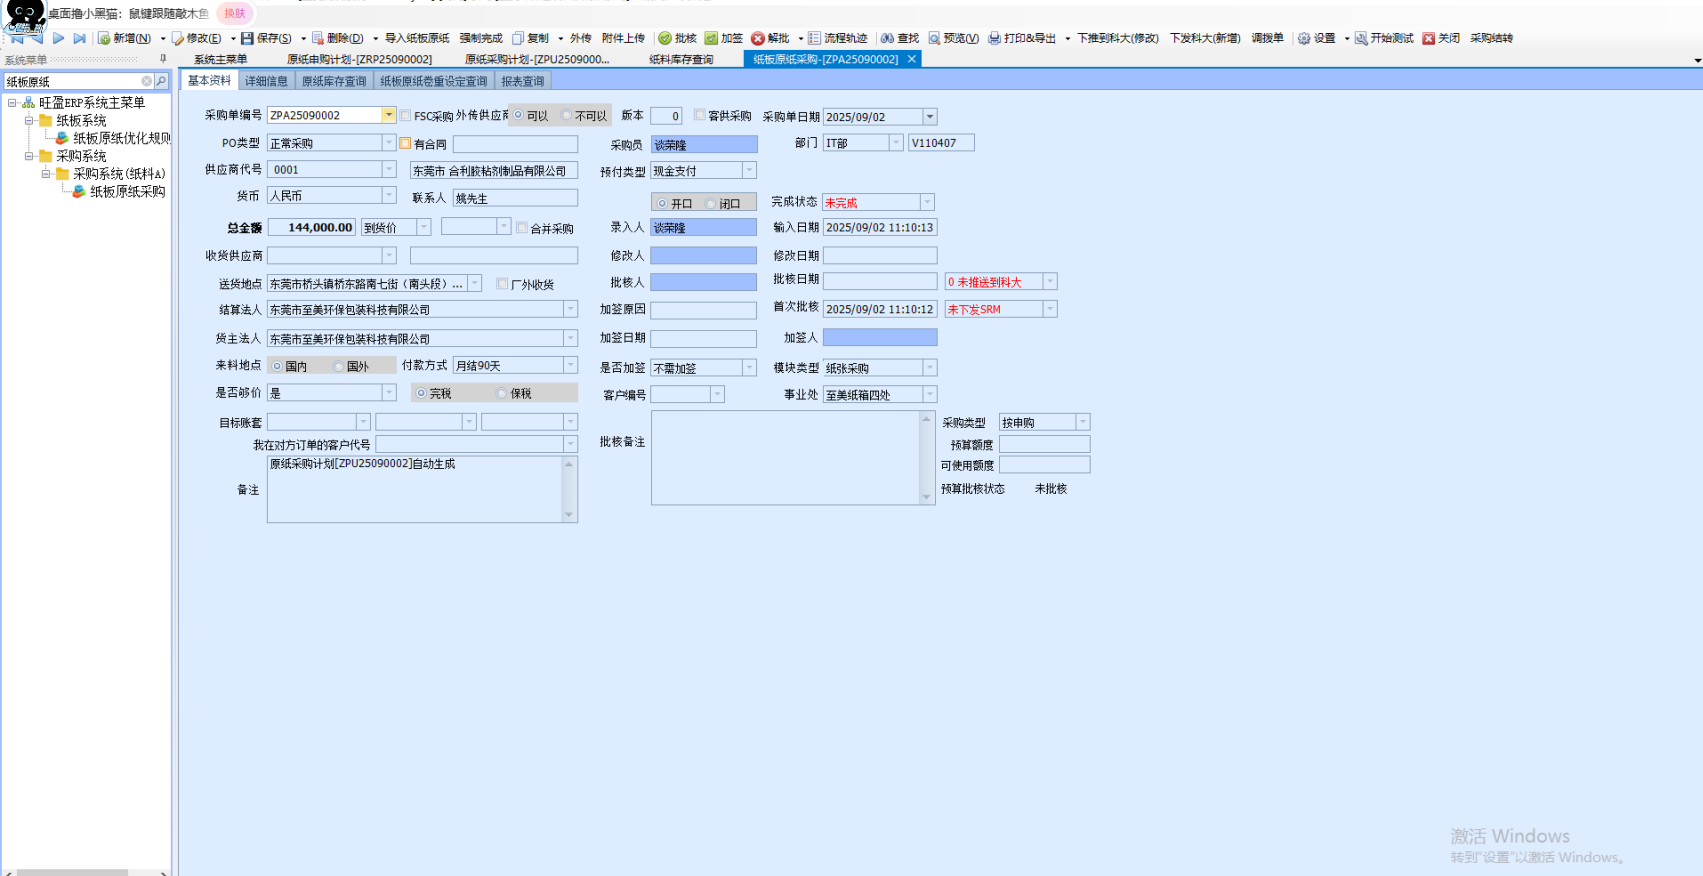Open the 设置 gear settings icon
The height and width of the screenshot is (876, 1703).
(1304, 38)
